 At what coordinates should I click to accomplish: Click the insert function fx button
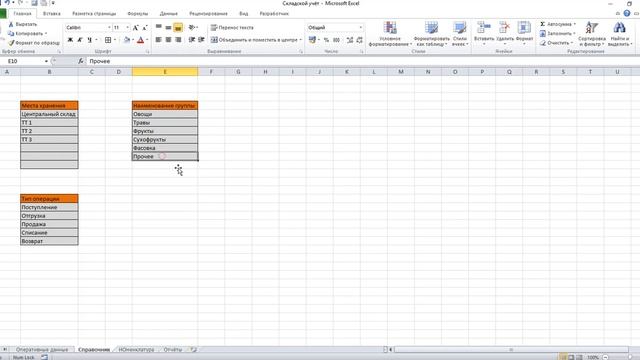coord(81,61)
